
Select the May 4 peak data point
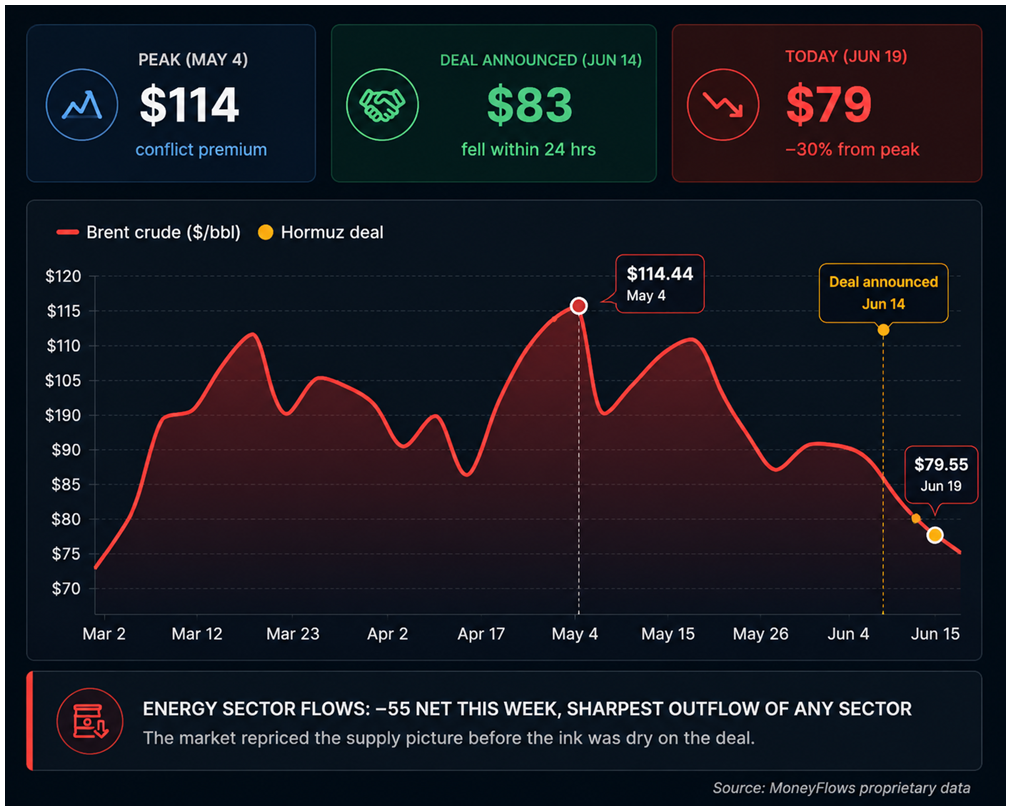pyautogui.click(x=579, y=305)
